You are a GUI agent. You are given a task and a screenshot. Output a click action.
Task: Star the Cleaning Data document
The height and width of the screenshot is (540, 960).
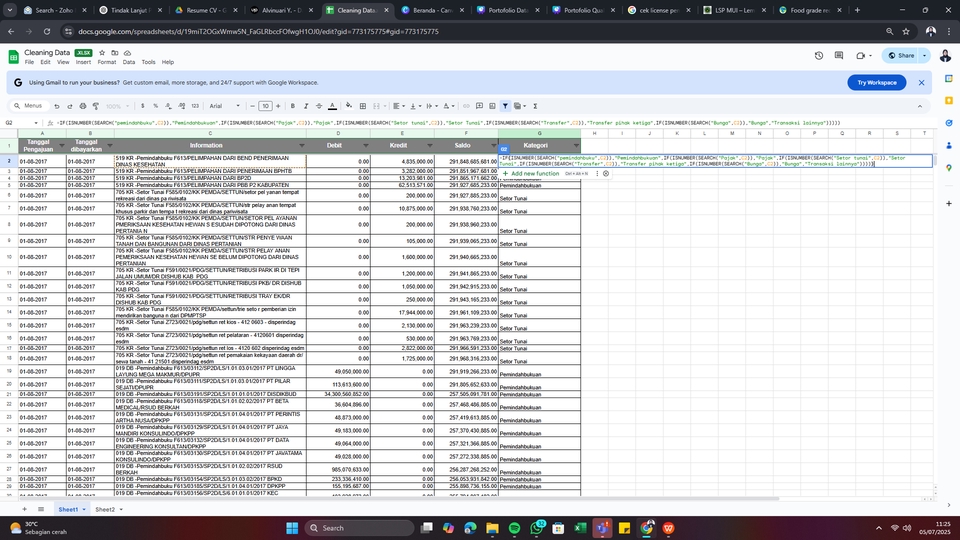104,52
